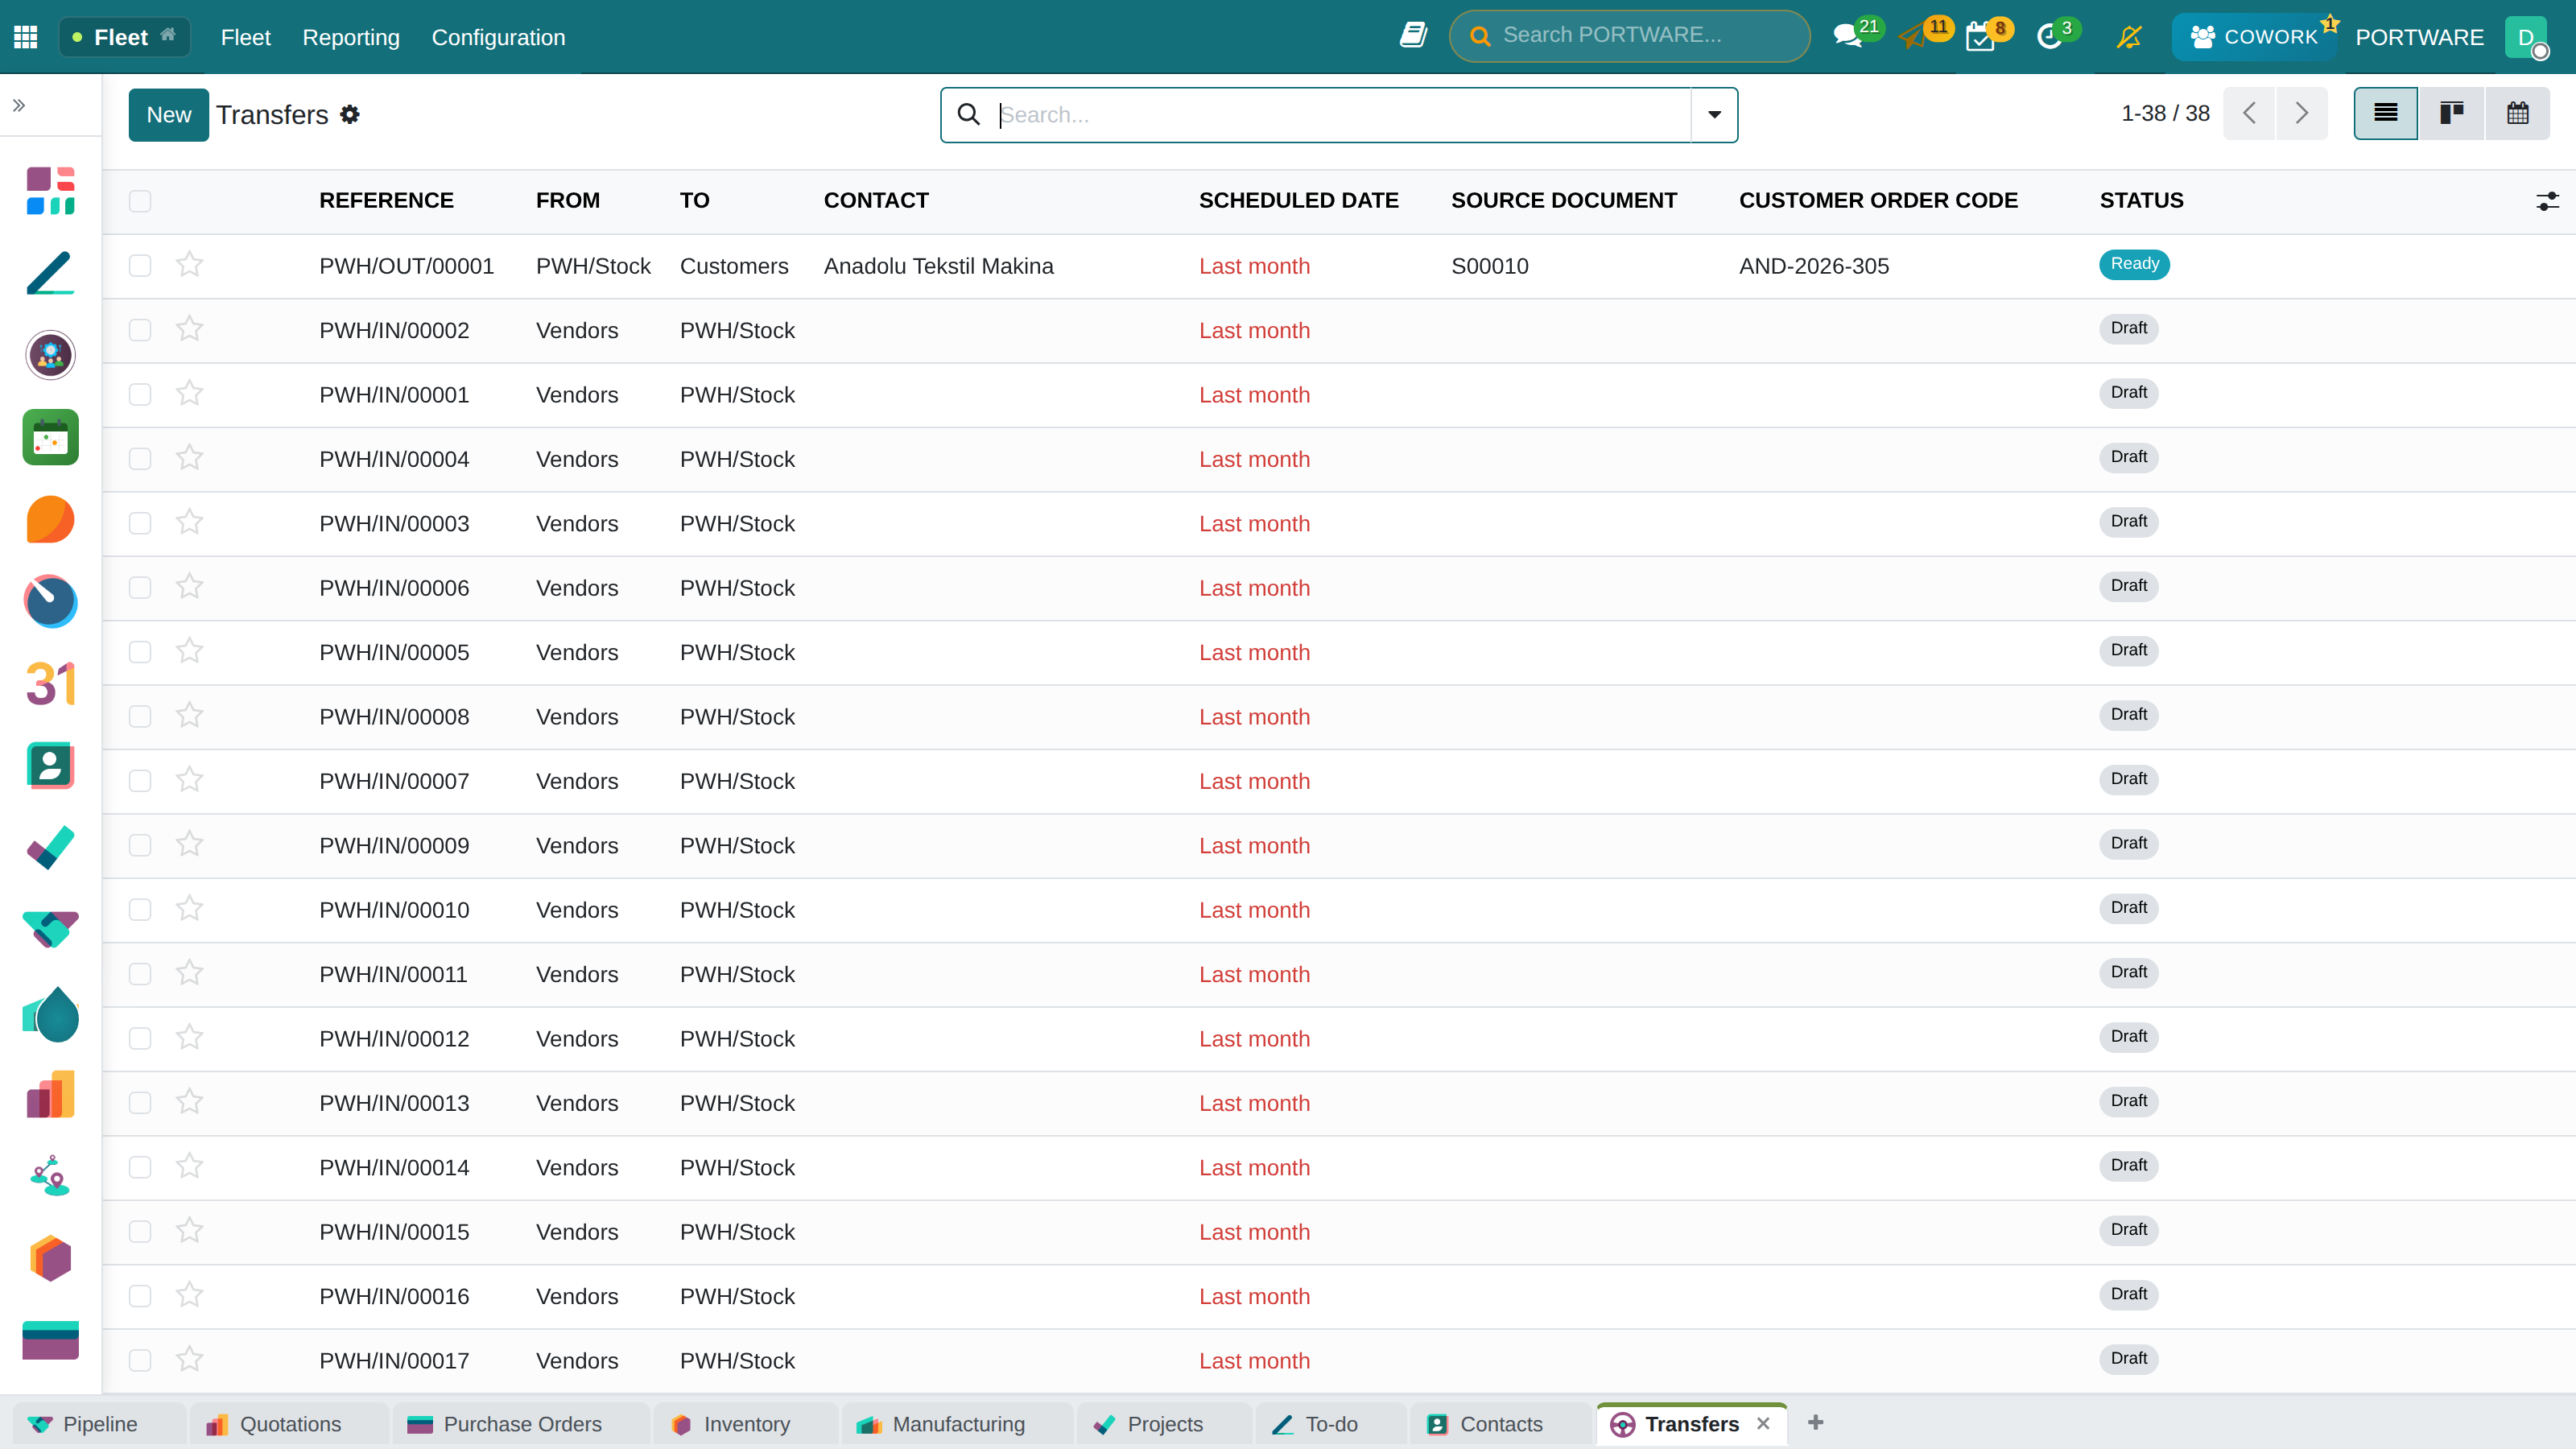Open the knowledge book icon in top bar
Viewport: 2576px width, 1449px height.
pos(1413,36)
